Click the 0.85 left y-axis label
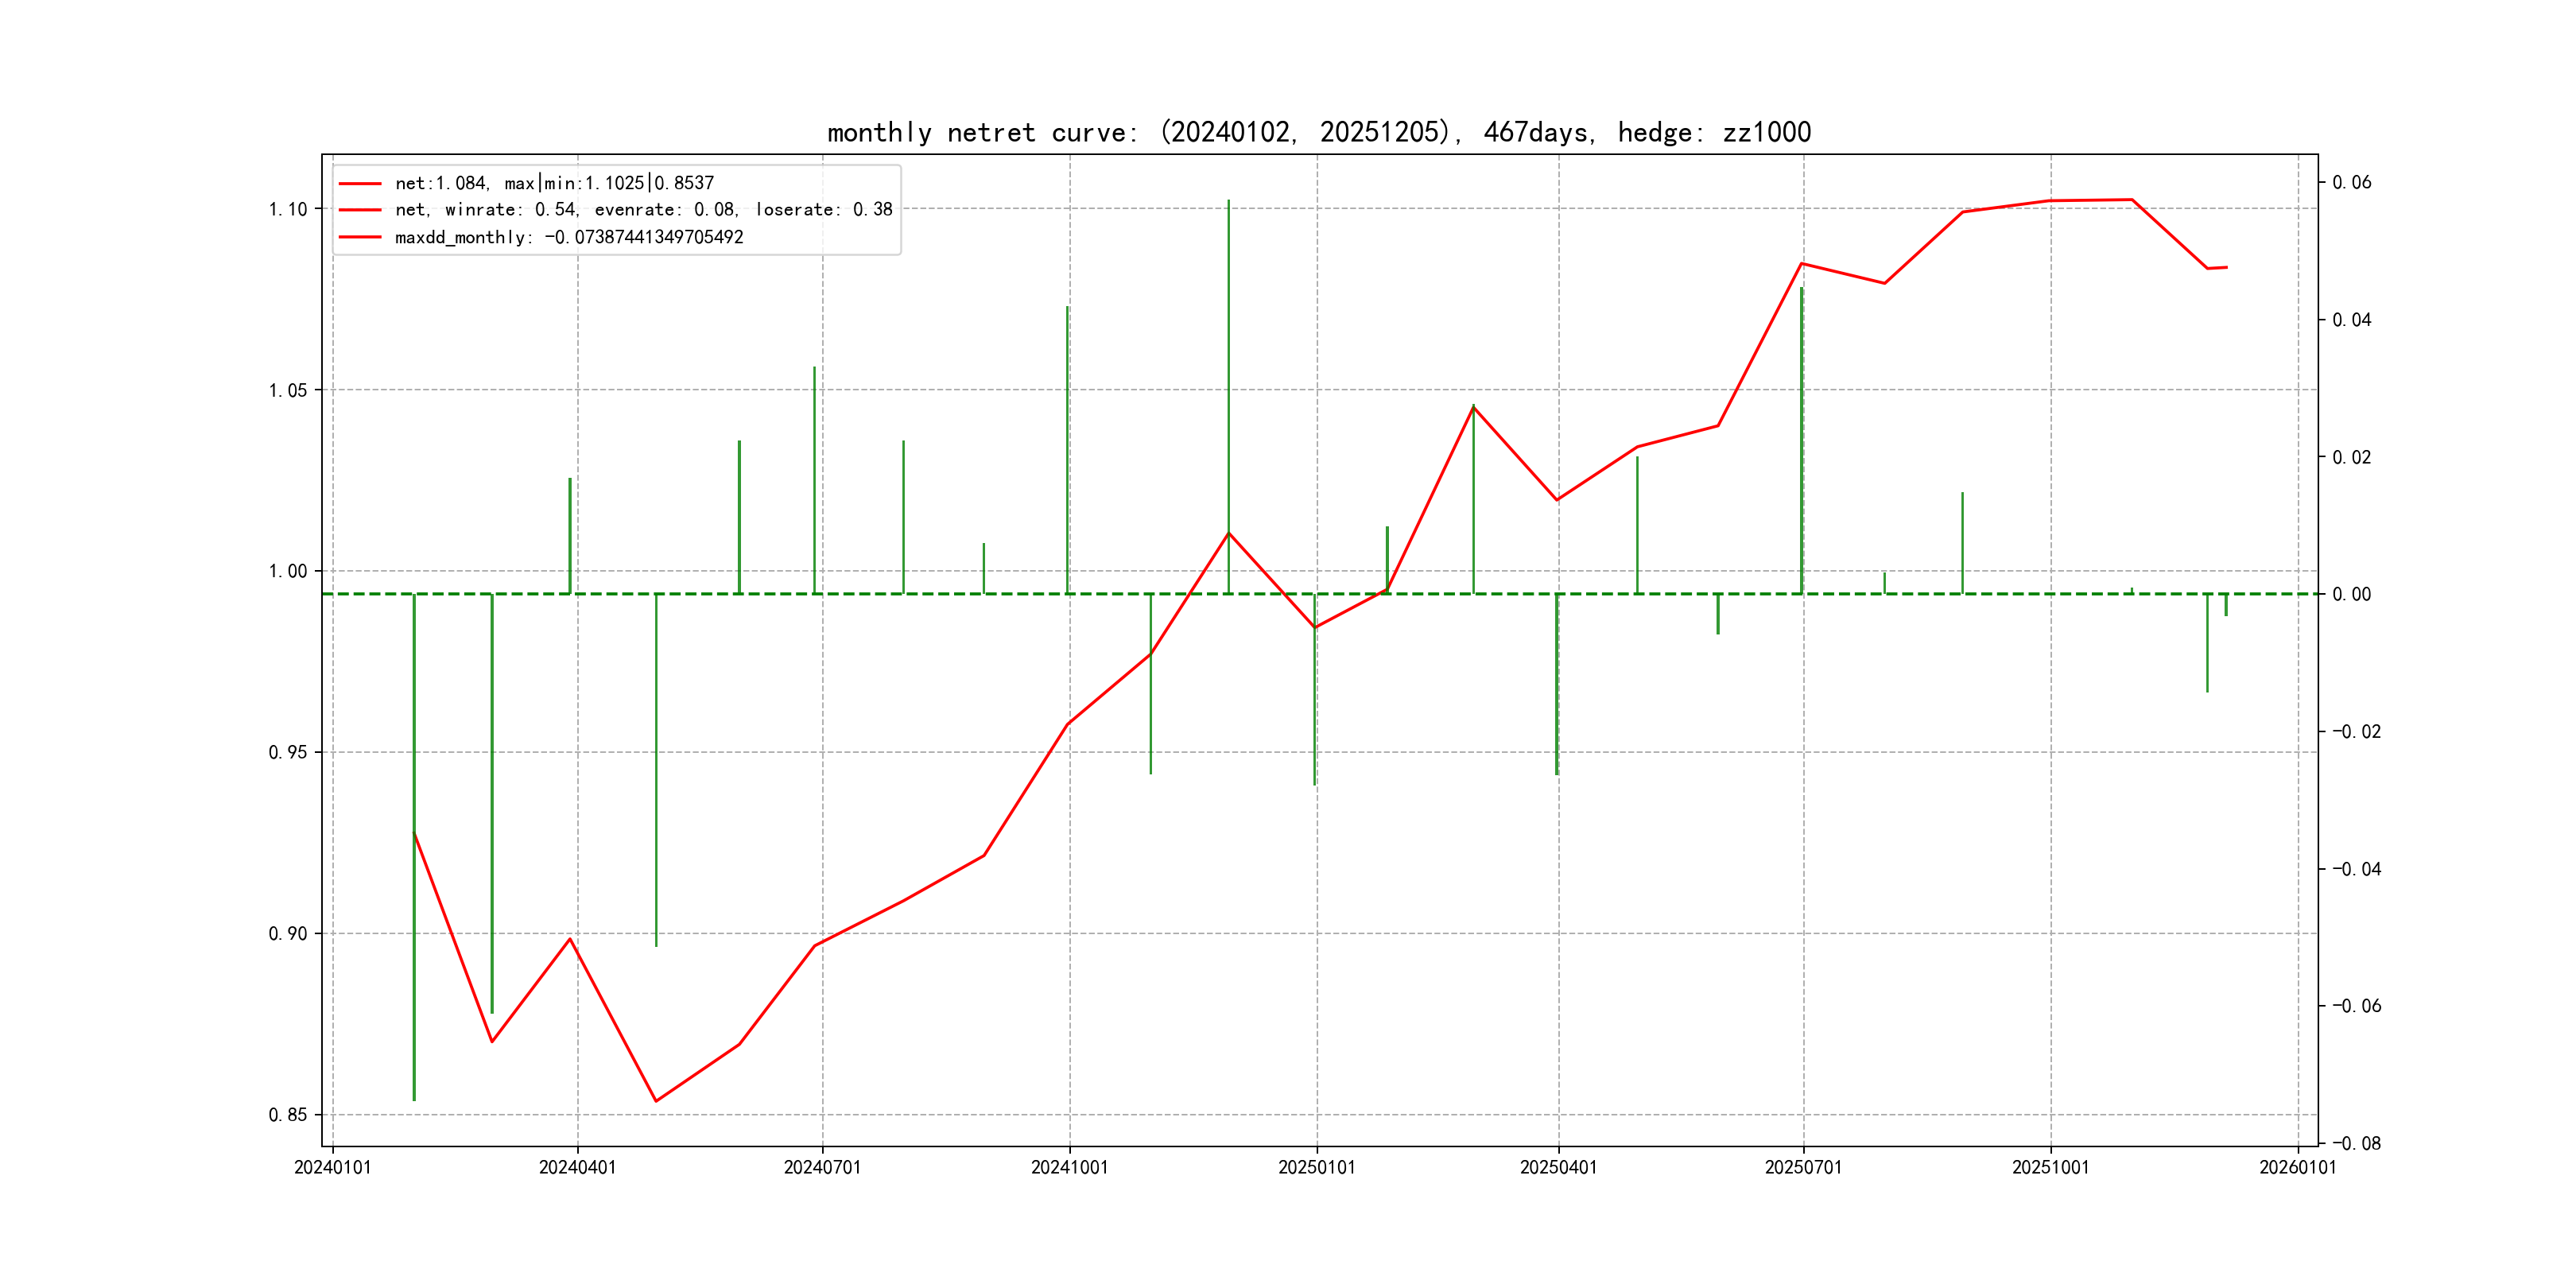Screen dimensions: 2576x1288 coord(288,1115)
